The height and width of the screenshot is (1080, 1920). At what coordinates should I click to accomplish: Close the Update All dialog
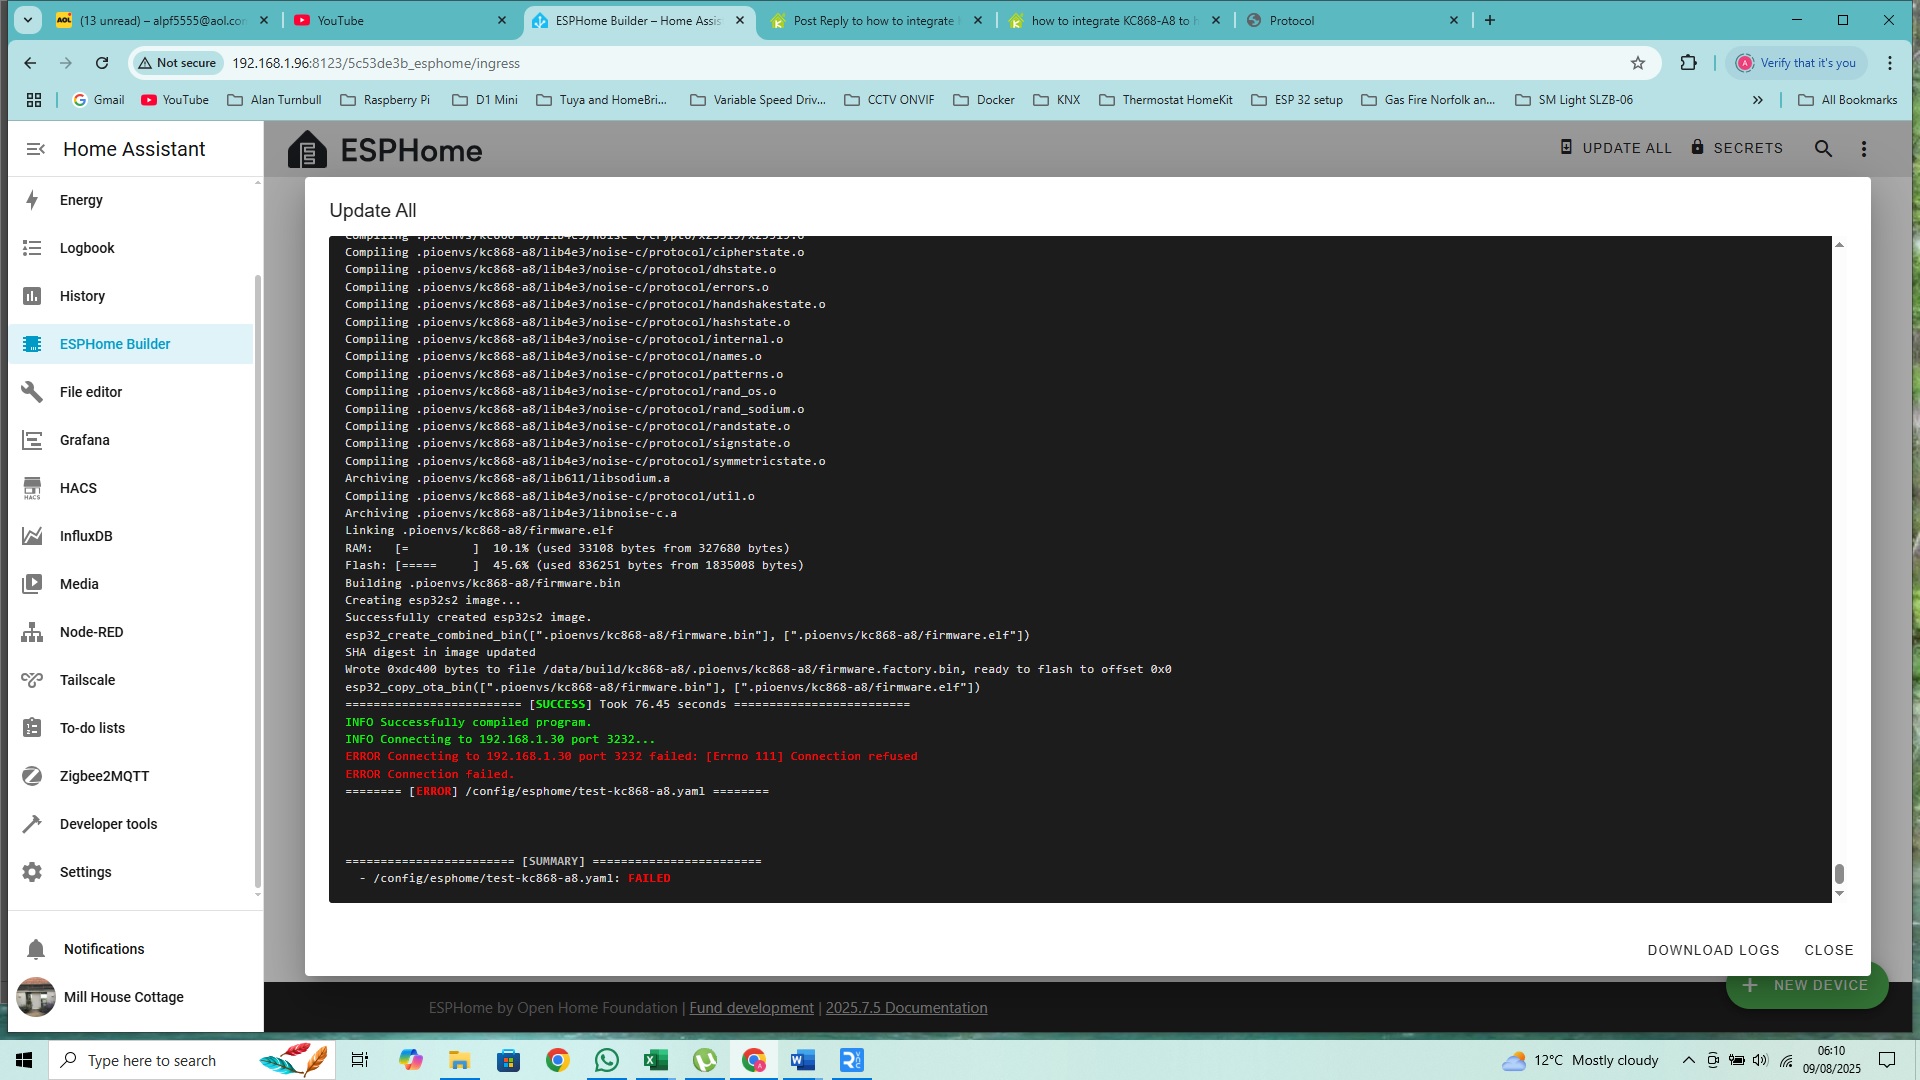pyautogui.click(x=1828, y=950)
